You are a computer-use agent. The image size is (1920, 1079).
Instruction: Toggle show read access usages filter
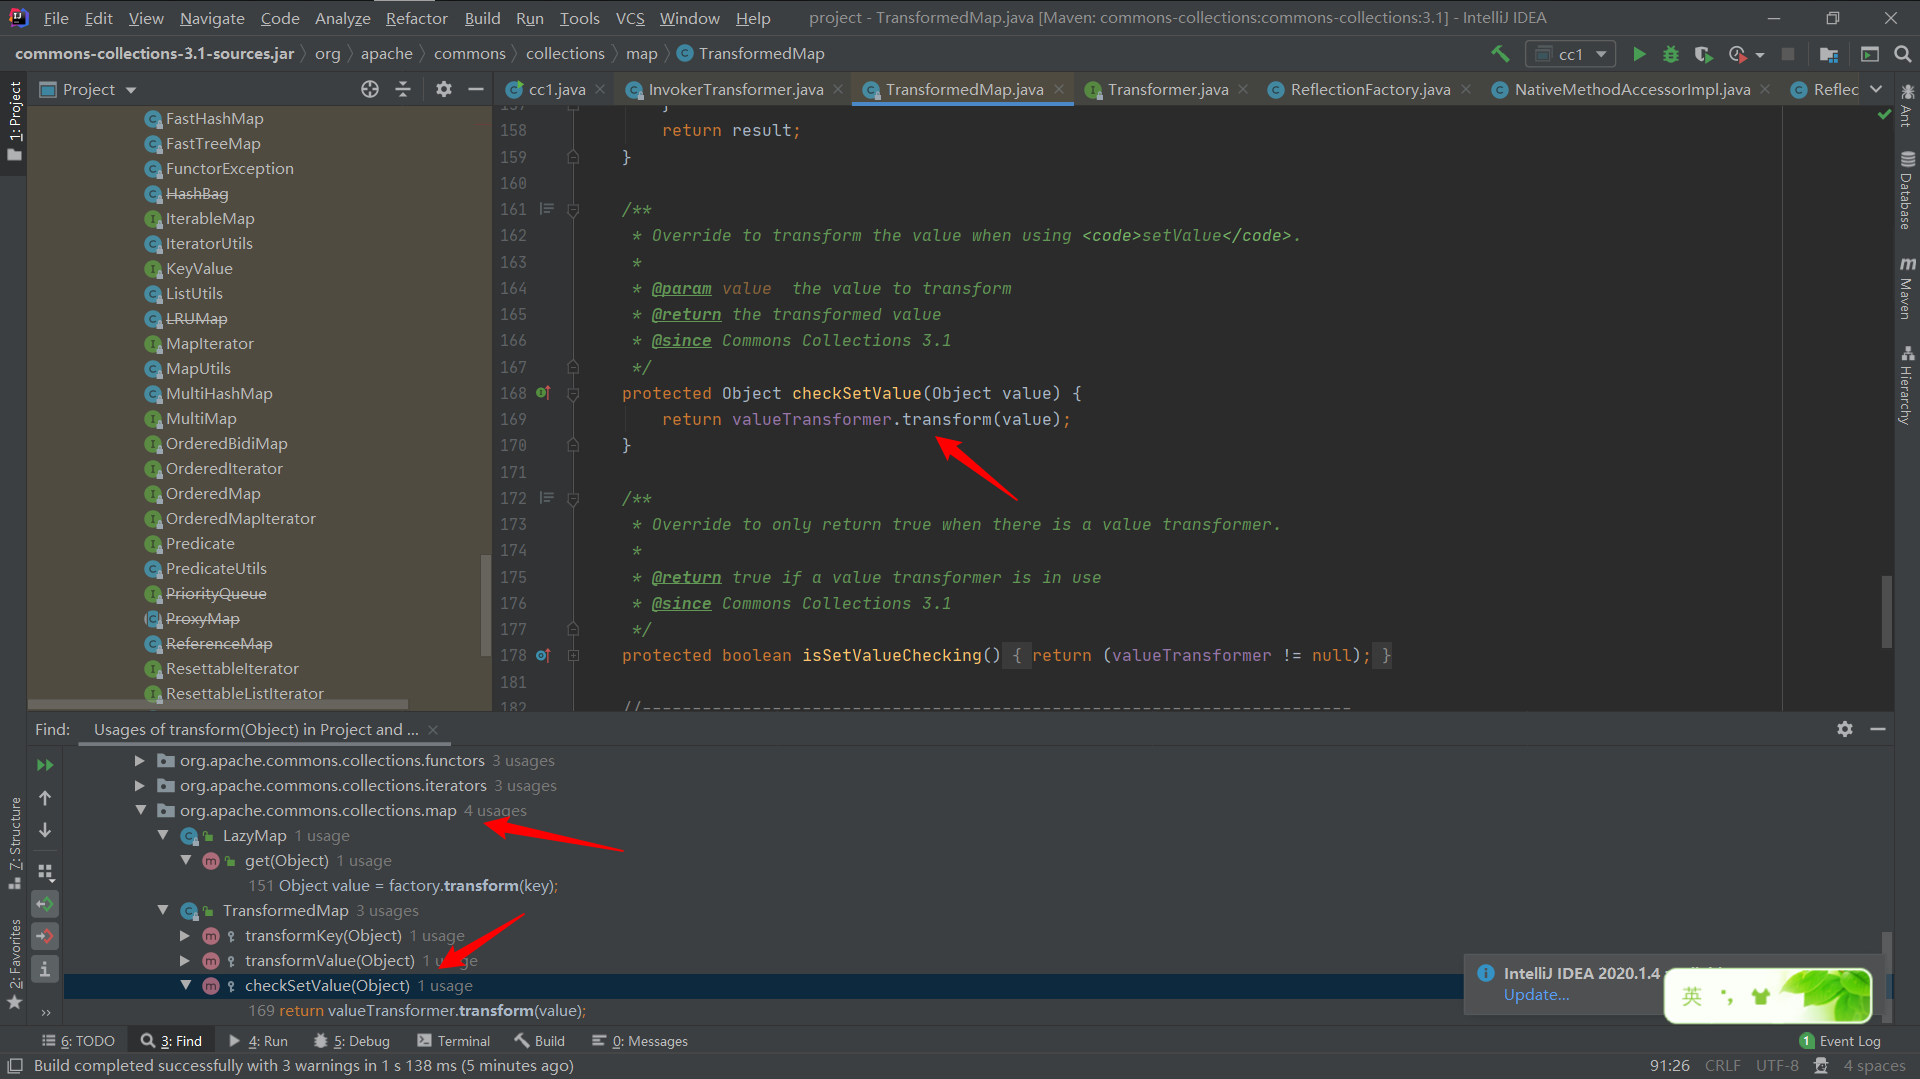tap(45, 904)
